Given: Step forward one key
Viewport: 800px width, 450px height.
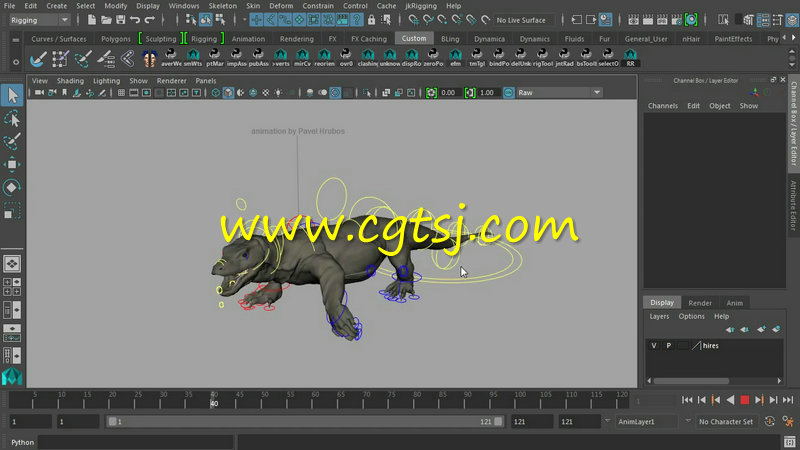Looking at the screenshot, I should tap(759, 400).
